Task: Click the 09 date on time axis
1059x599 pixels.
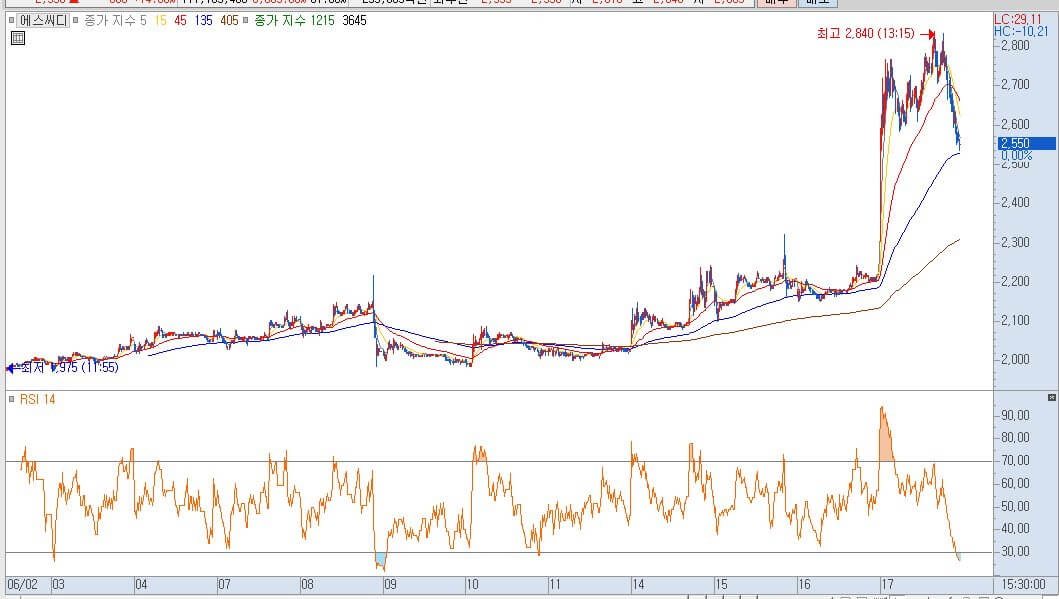Action: click(x=390, y=584)
